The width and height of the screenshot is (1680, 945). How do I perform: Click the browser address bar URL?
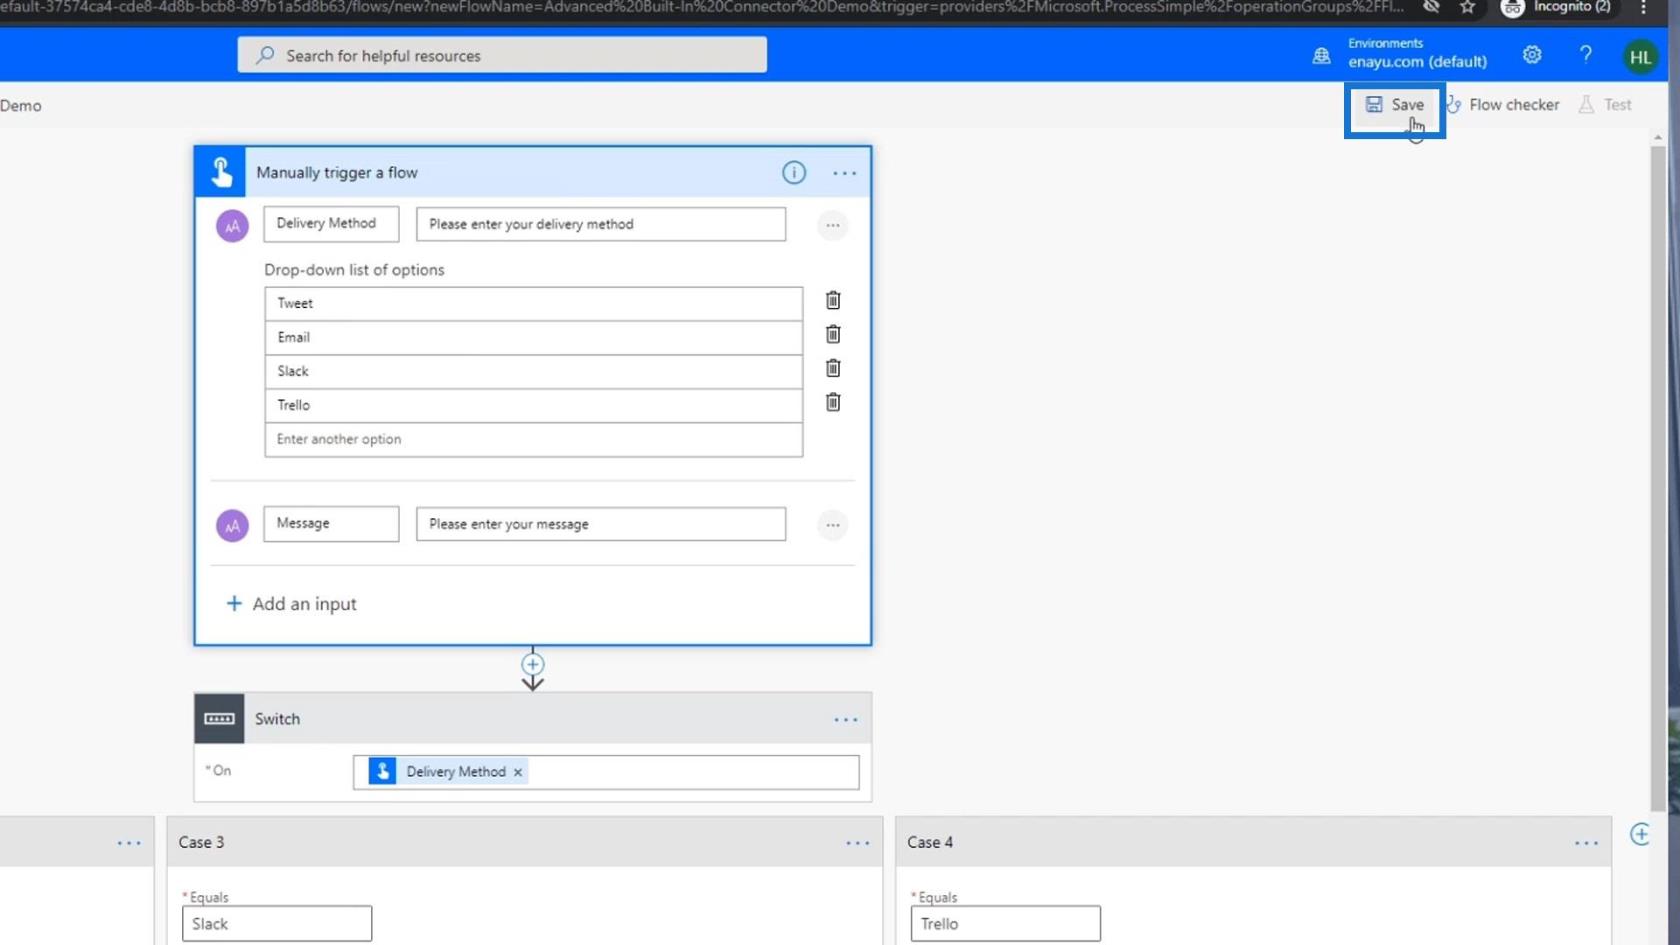click(700, 7)
